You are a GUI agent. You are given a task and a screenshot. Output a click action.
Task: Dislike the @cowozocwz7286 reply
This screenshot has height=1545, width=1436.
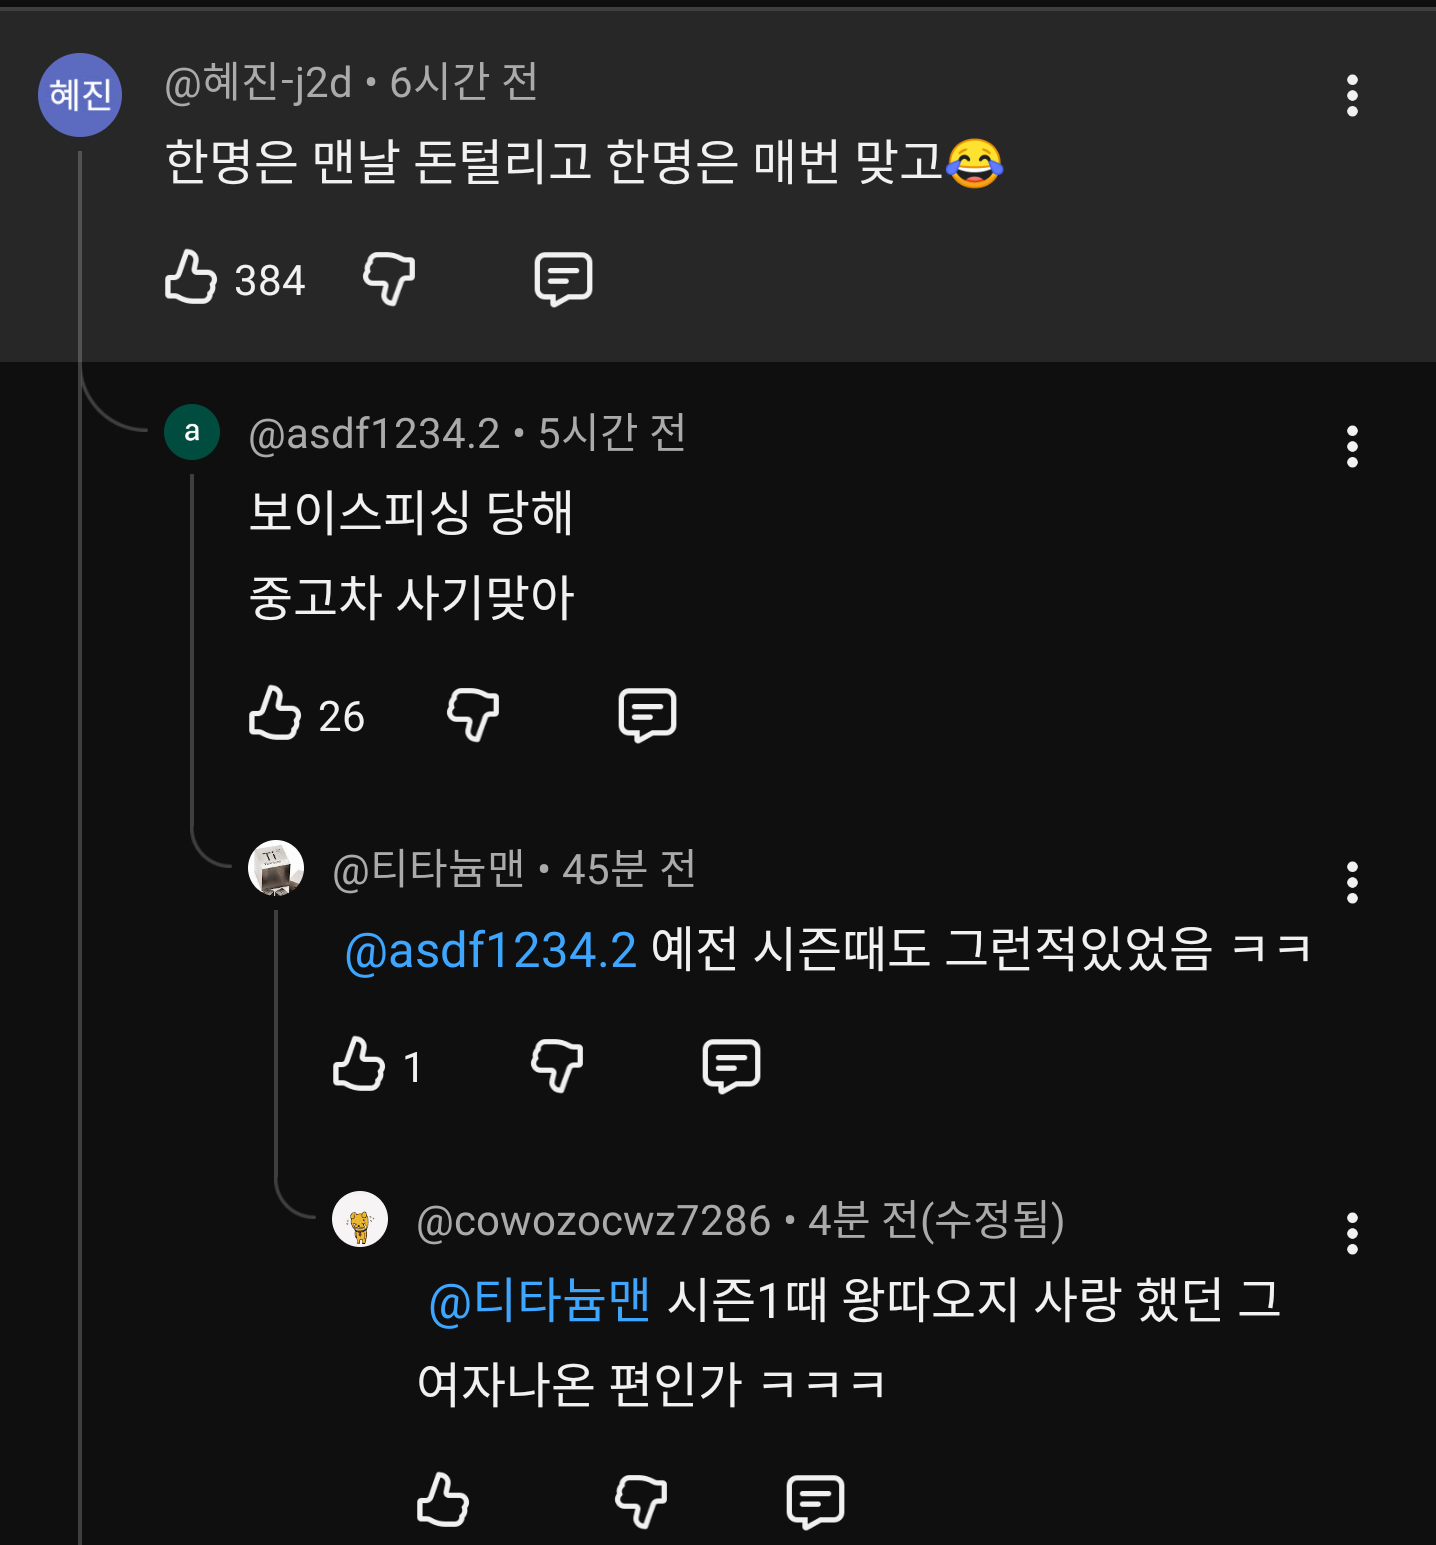[640, 1500]
